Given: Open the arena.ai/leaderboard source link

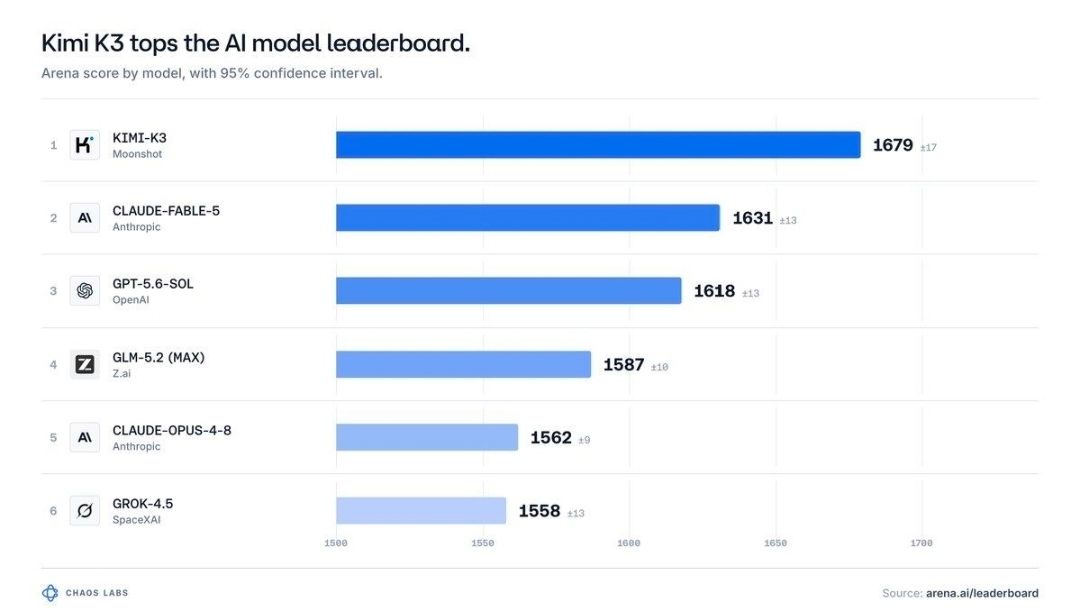Looking at the screenshot, I should tap(982, 593).
